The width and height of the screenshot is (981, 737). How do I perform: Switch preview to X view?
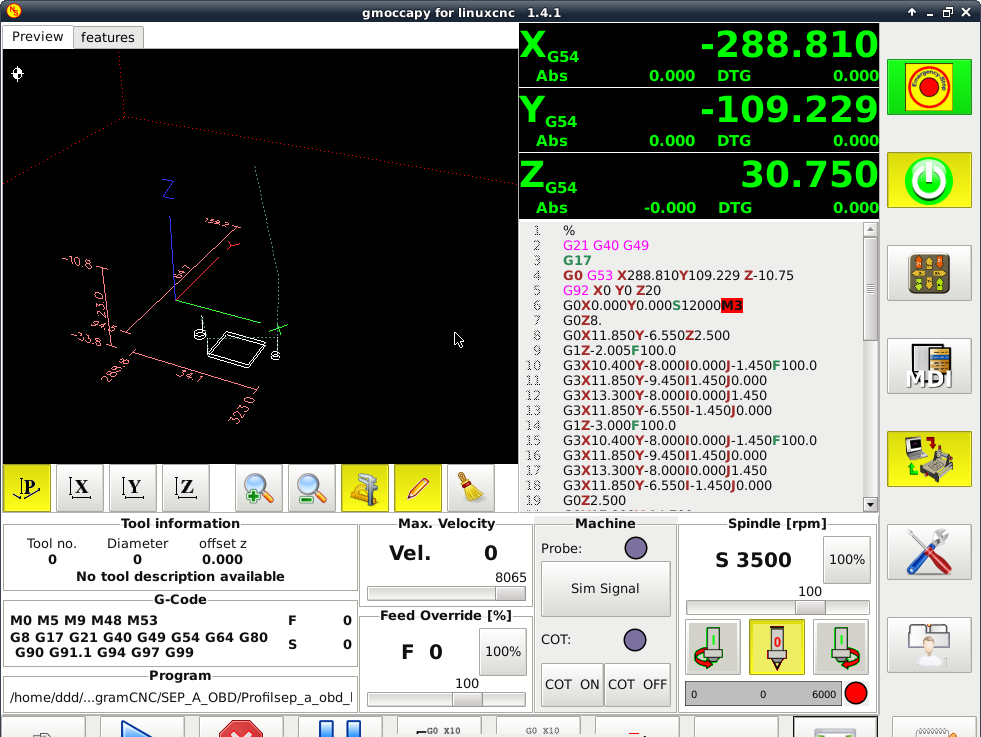pyautogui.click(x=80, y=488)
